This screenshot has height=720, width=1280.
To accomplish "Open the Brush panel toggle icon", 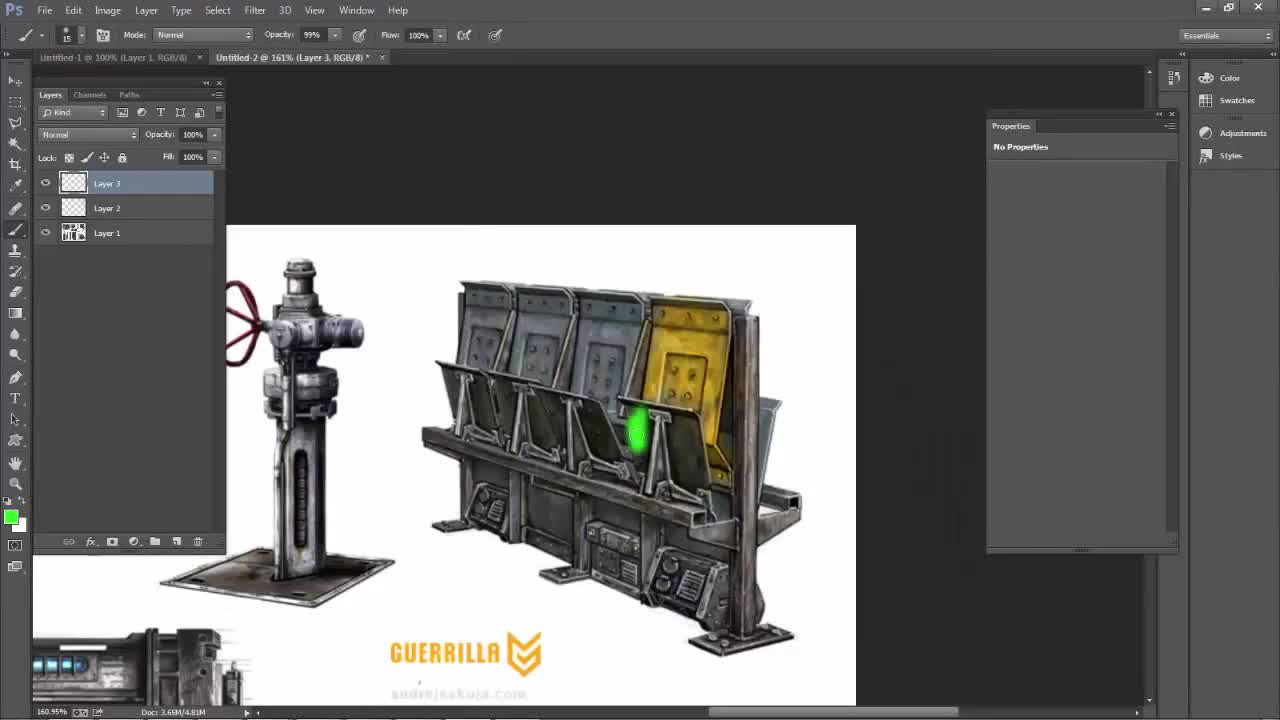I will pos(103,35).
